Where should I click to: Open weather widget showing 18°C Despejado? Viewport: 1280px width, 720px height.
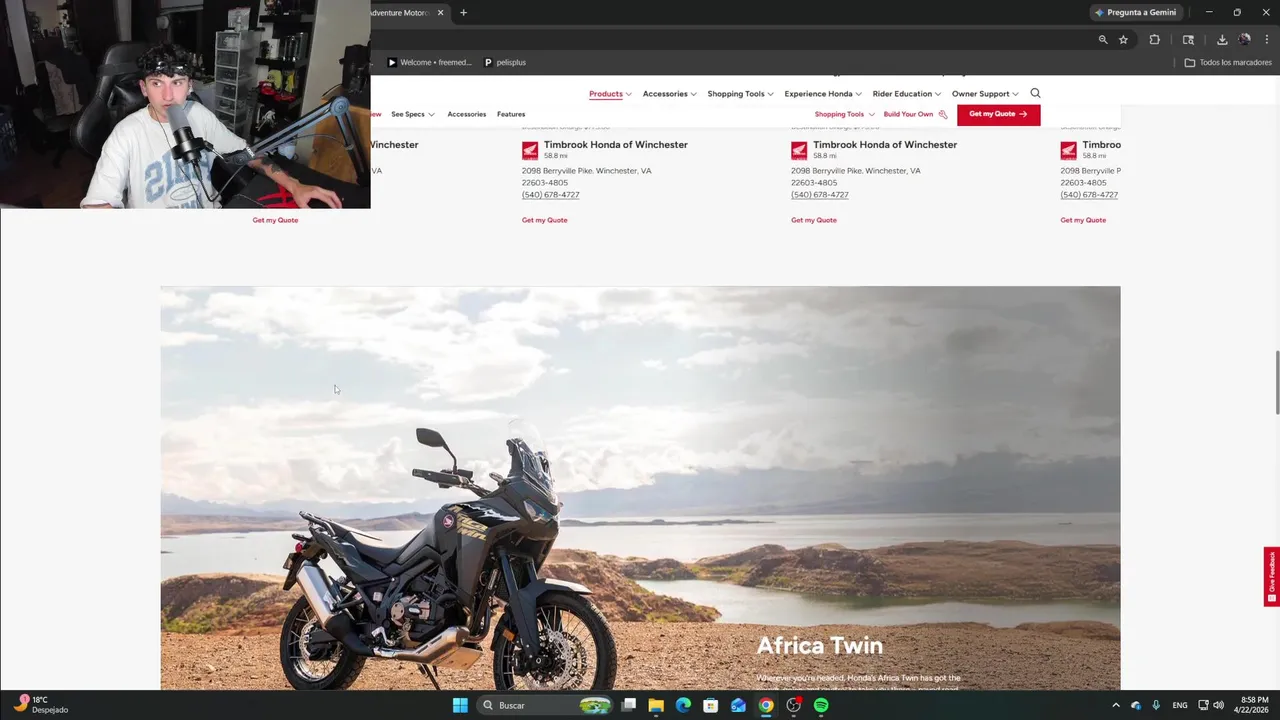click(40, 705)
